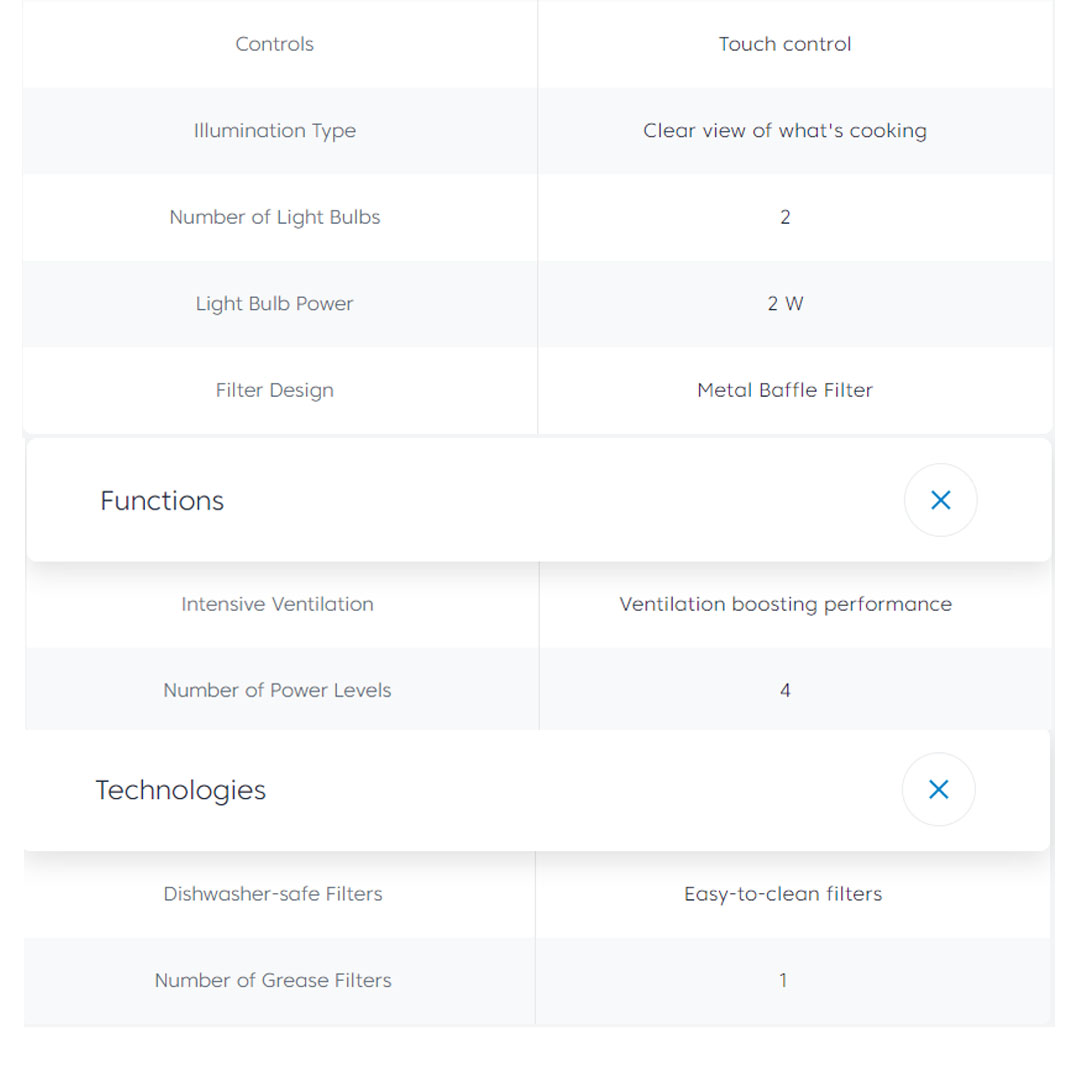Image resolution: width=1080 pixels, height=1080 pixels.
Task: Click the Functions section header
Action: [x=162, y=500]
